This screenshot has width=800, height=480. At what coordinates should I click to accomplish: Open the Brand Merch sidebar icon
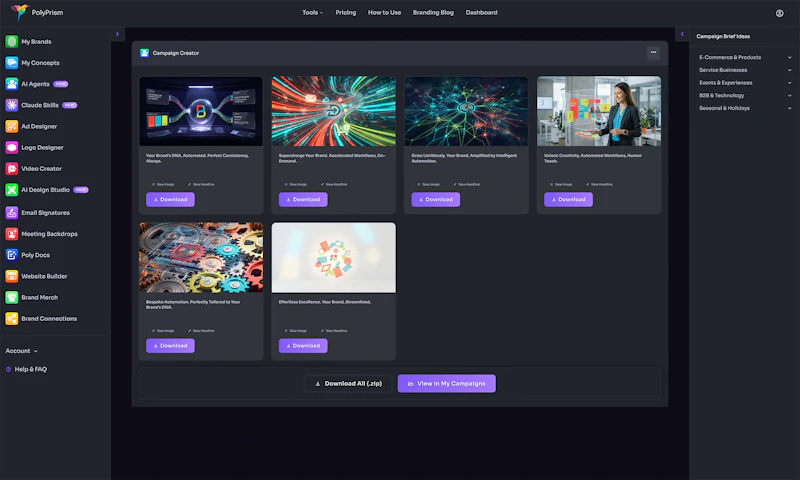coord(11,297)
